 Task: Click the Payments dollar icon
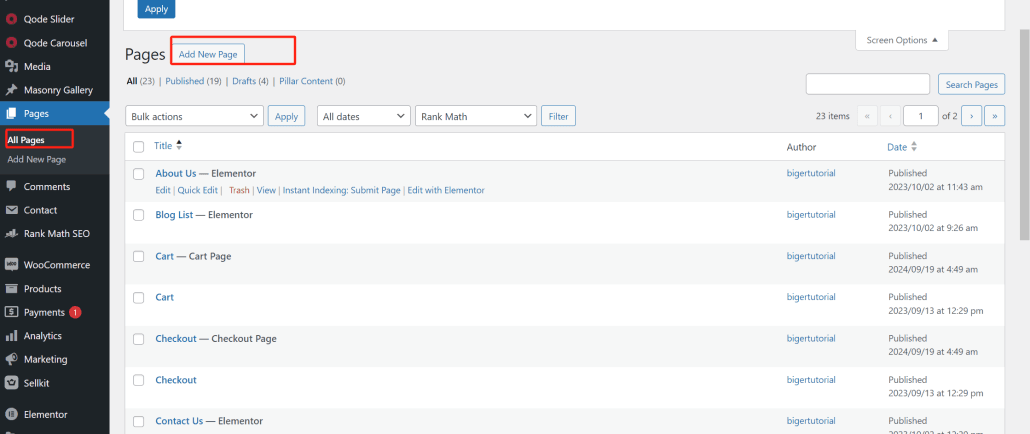tap(11, 312)
